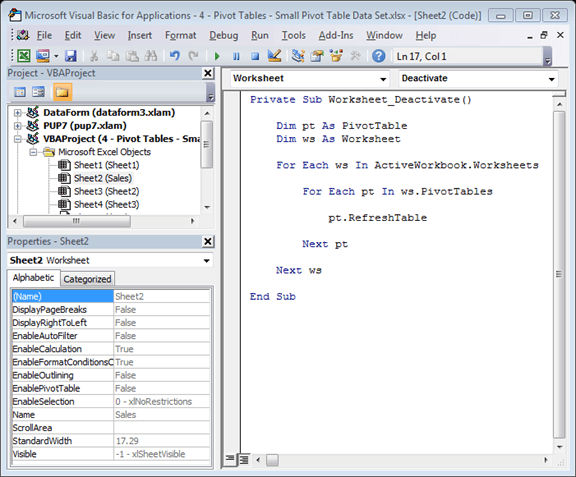Expand the PUP7 (pup7.xlam) project node
This screenshot has width=576, height=477.
[17, 126]
